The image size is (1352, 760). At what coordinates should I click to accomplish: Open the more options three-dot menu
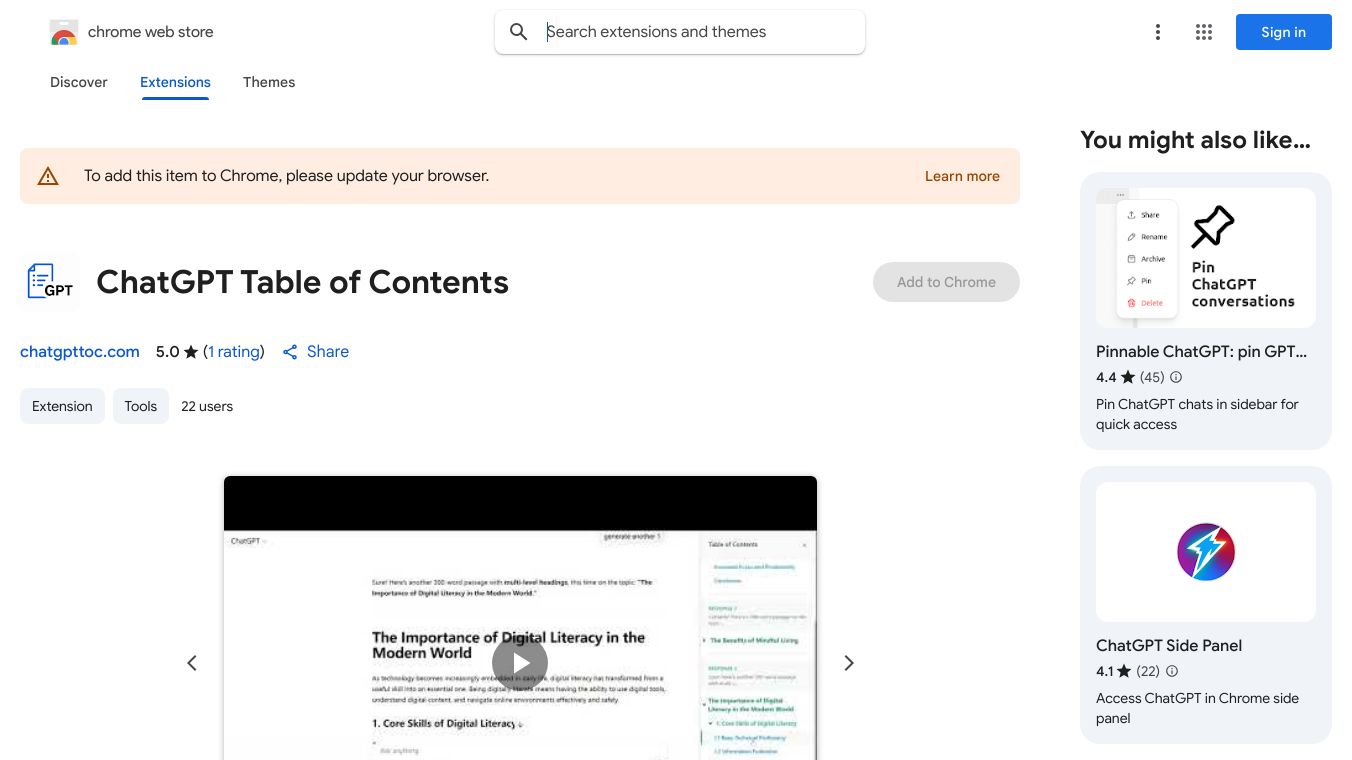click(1158, 32)
